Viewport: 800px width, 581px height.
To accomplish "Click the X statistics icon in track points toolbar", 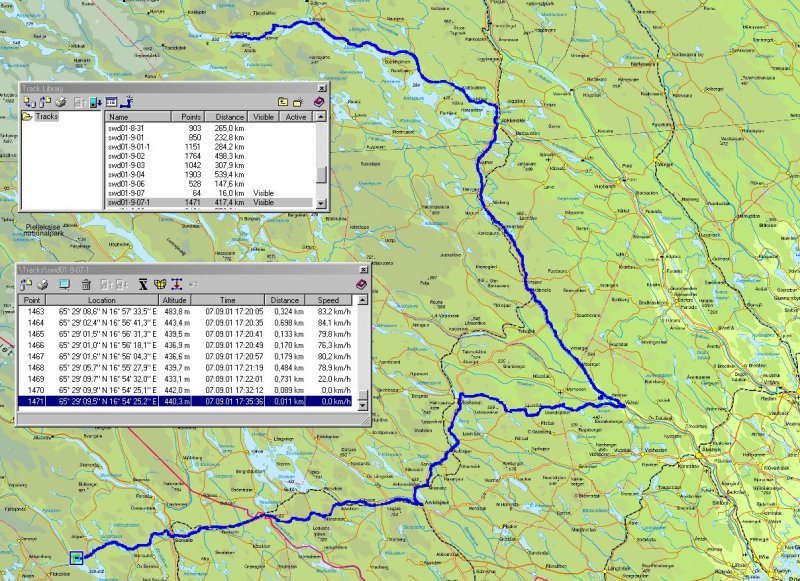I will (142, 285).
